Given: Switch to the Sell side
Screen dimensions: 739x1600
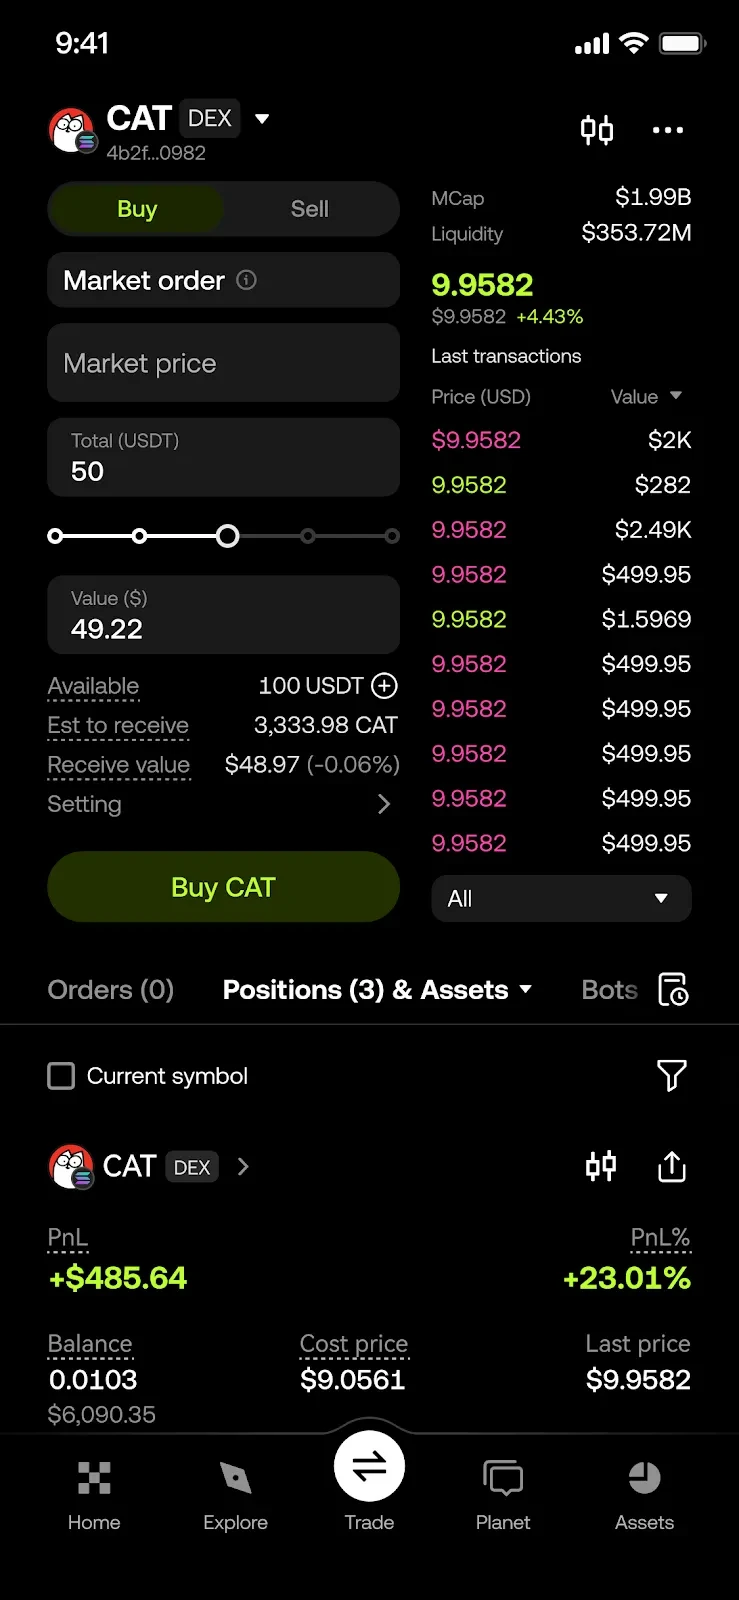Looking at the screenshot, I should [x=309, y=209].
